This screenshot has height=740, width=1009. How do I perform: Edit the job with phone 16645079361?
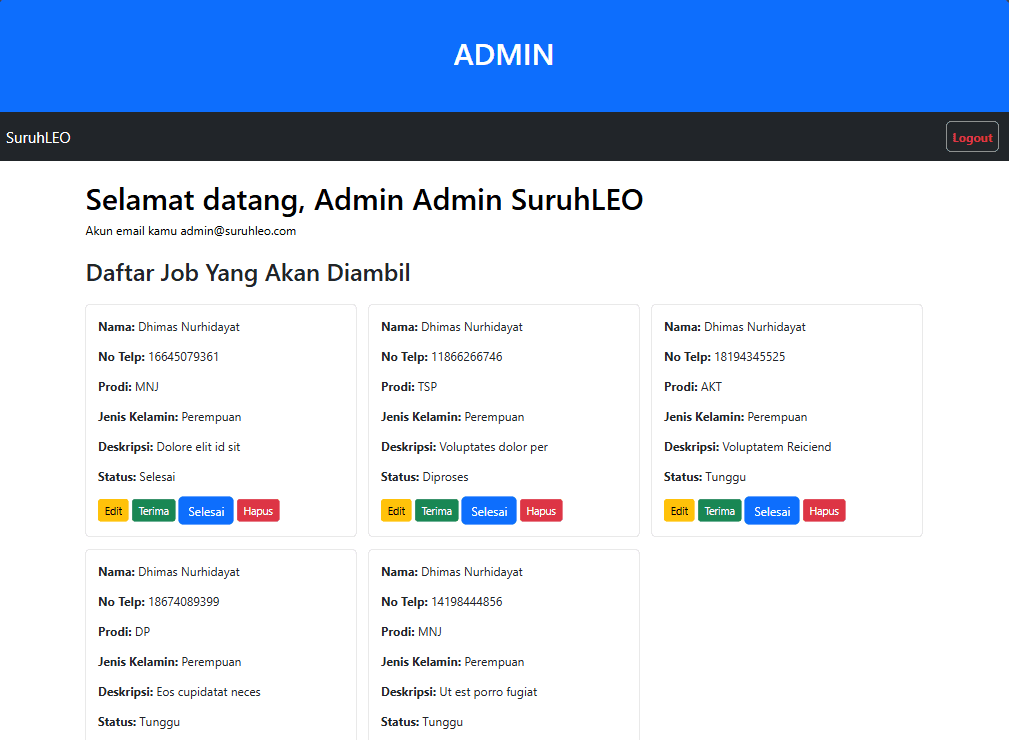(x=113, y=511)
